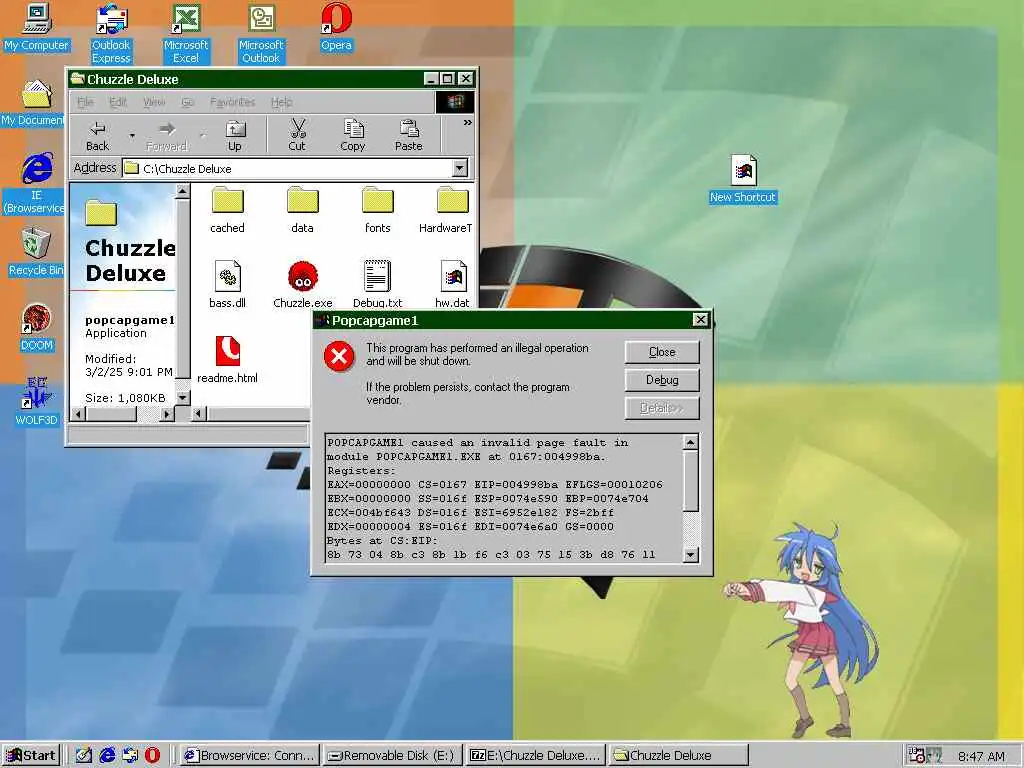Select the fonts folder

377,210
